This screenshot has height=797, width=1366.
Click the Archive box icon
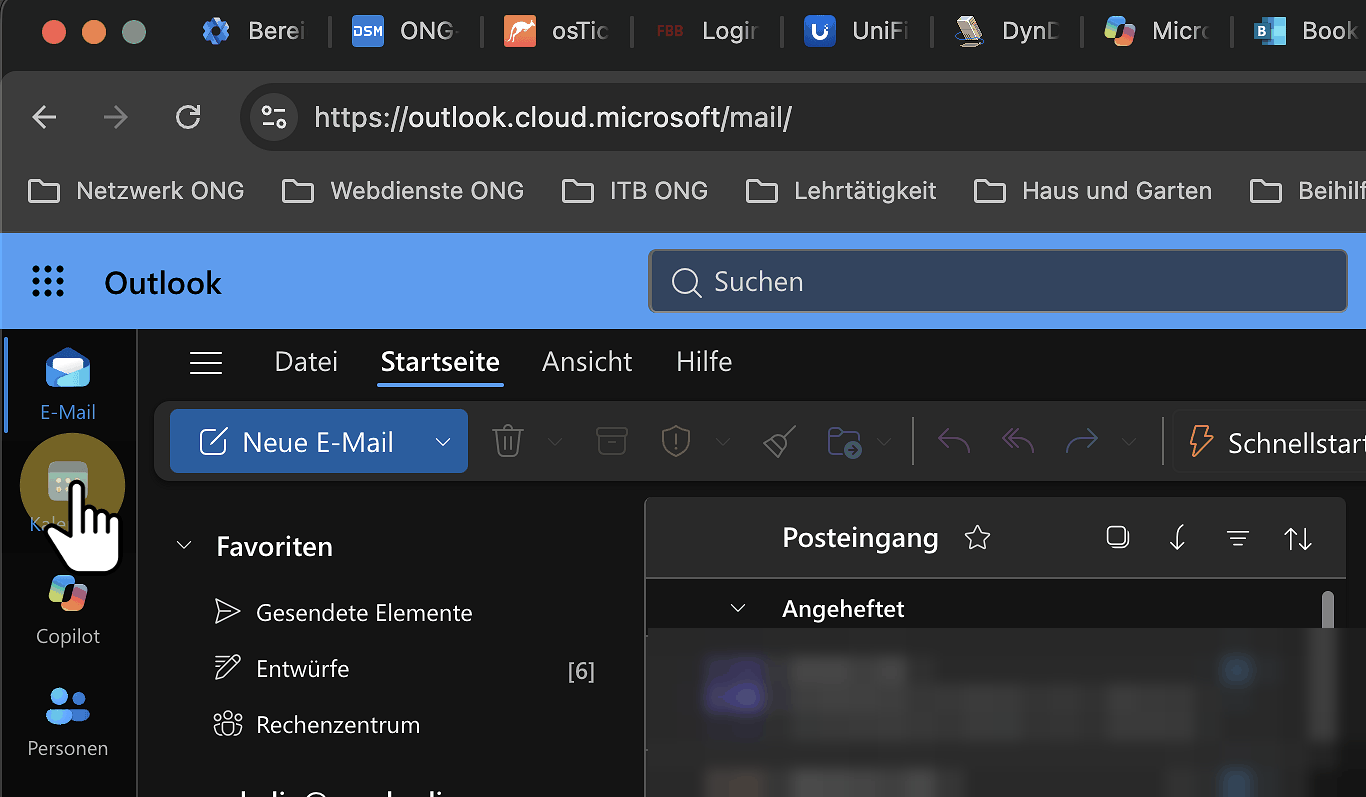pos(612,441)
